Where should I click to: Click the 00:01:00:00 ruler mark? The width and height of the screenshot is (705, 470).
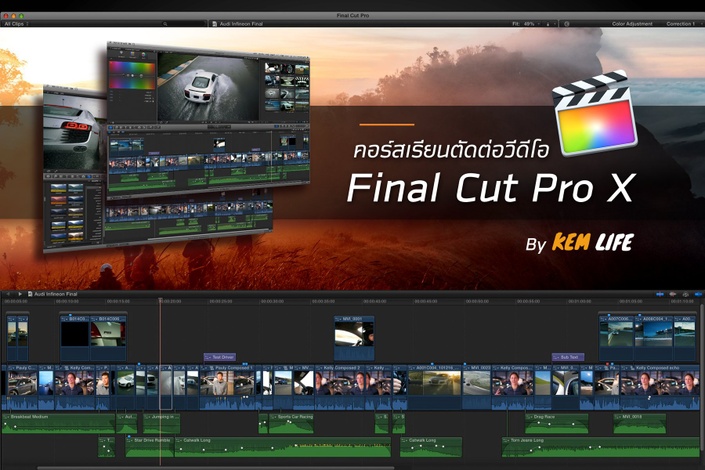[x=580, y=301]
